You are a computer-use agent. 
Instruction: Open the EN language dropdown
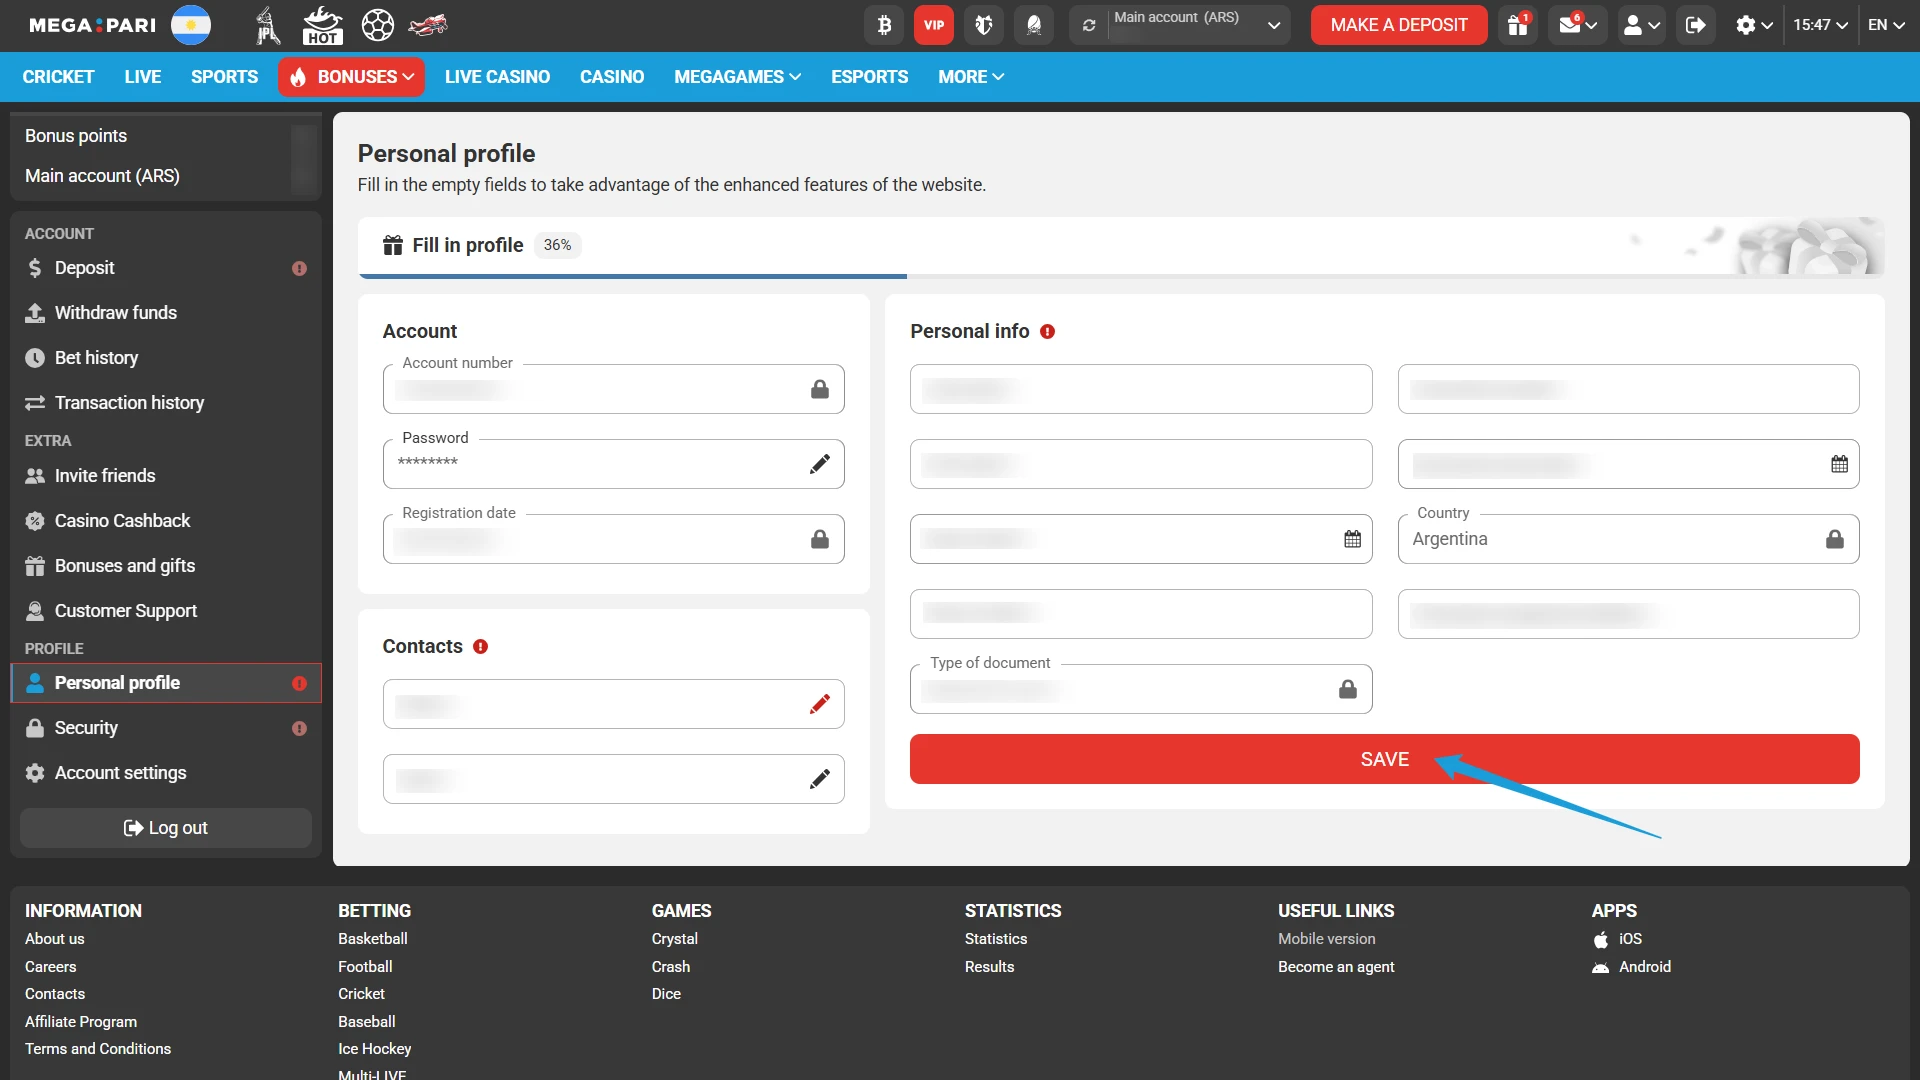coord(1886,25)
